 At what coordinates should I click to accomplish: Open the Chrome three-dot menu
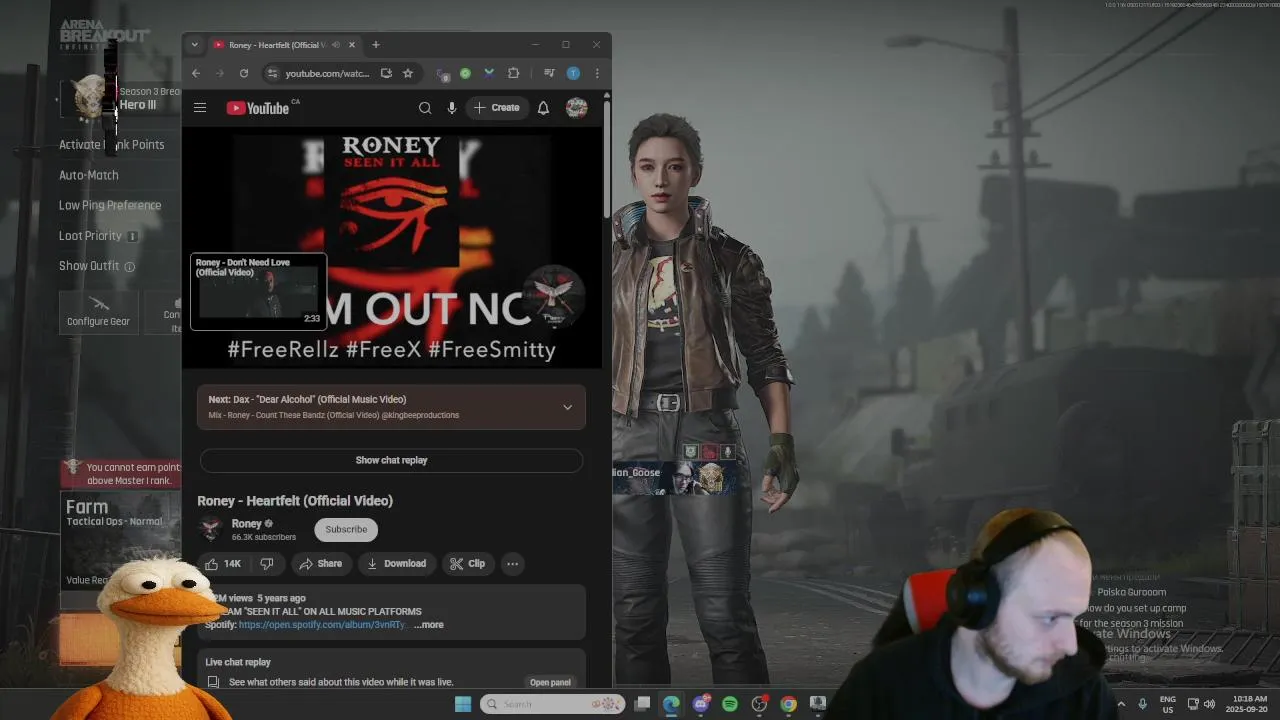pos(597,73)
